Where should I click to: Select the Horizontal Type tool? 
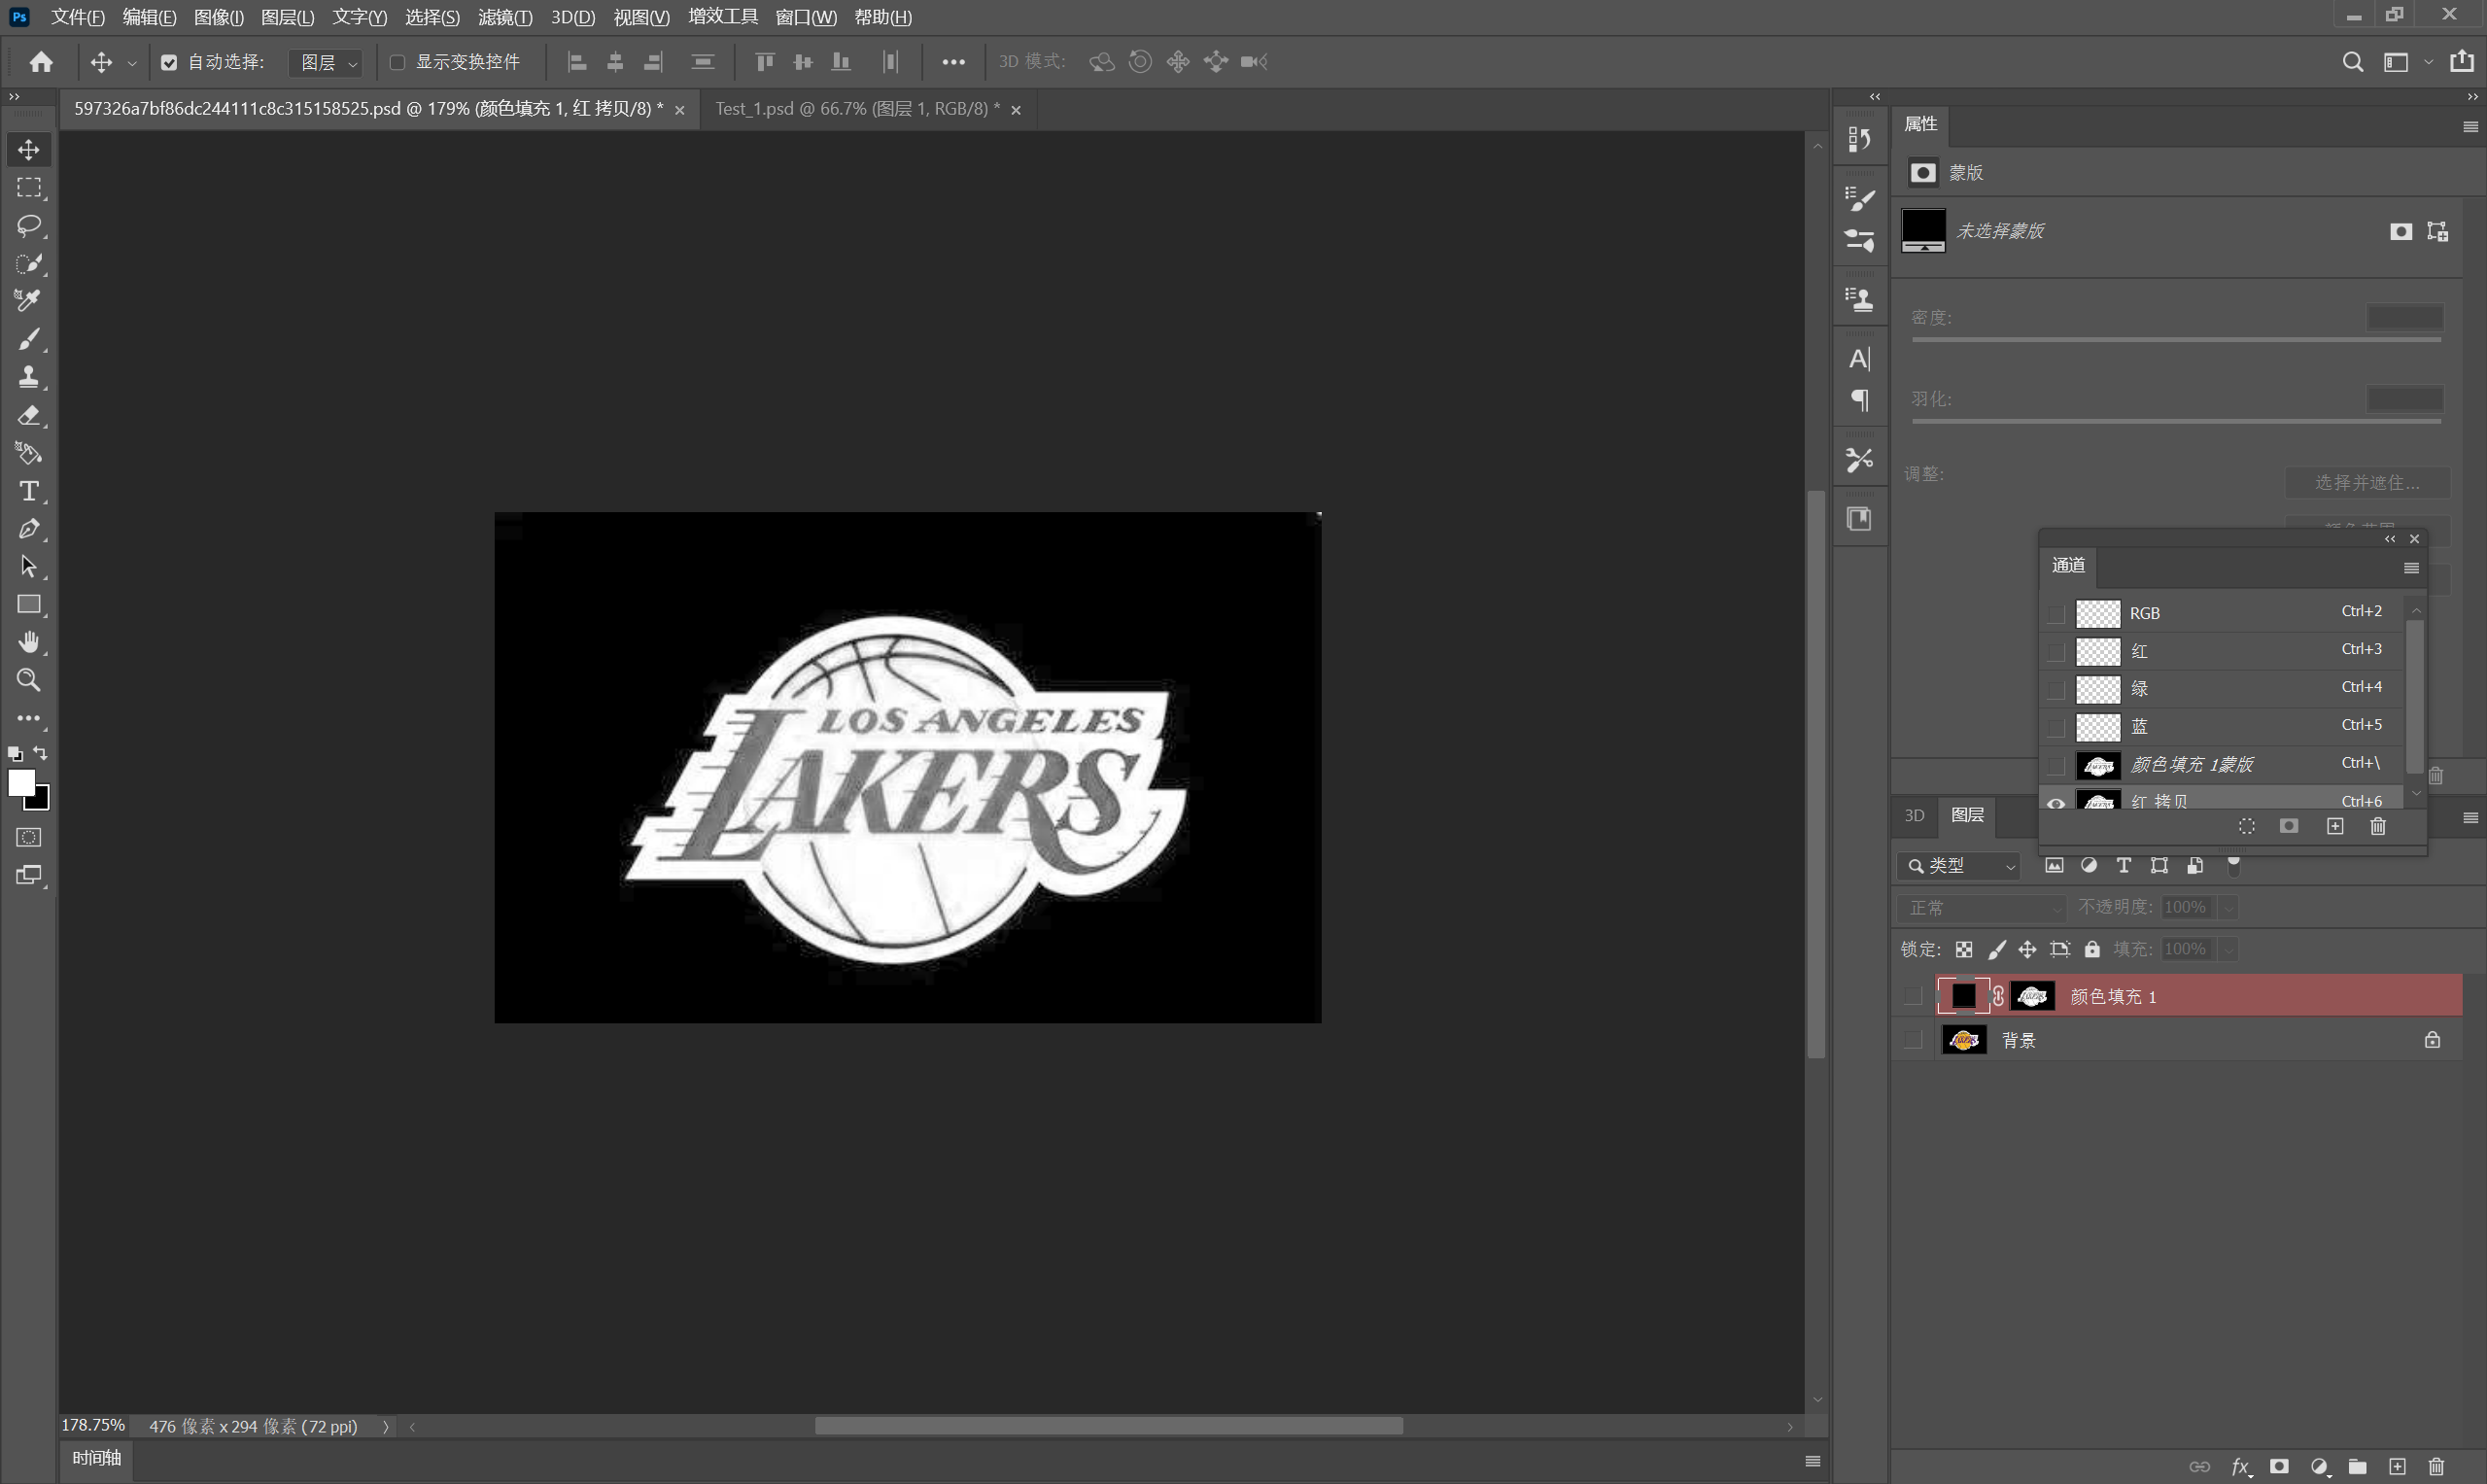29,491
